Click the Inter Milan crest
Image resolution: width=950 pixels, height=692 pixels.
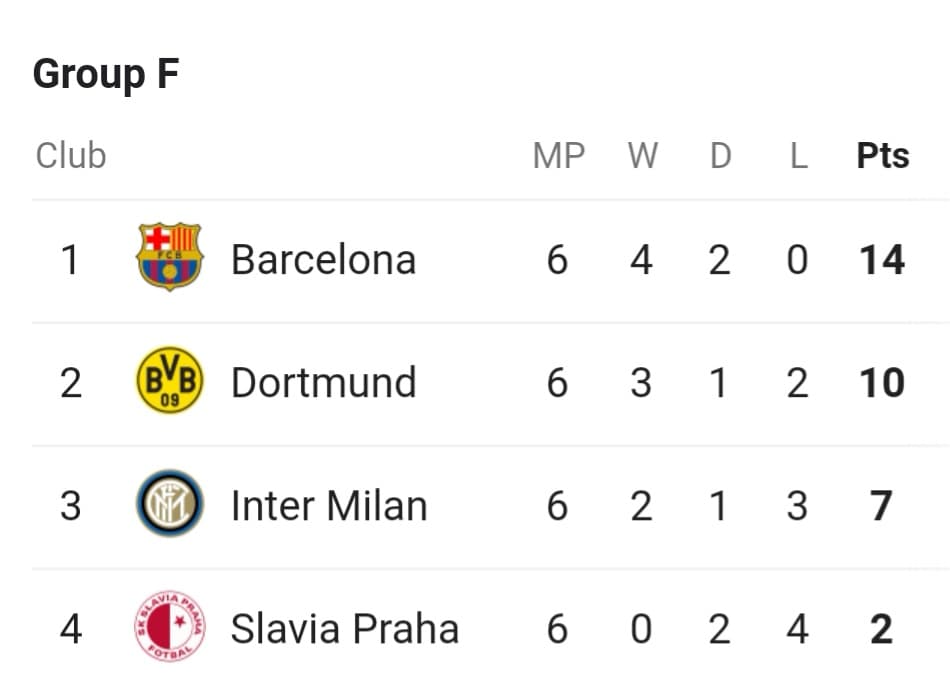pyautogui.click(x=170, y=503)
